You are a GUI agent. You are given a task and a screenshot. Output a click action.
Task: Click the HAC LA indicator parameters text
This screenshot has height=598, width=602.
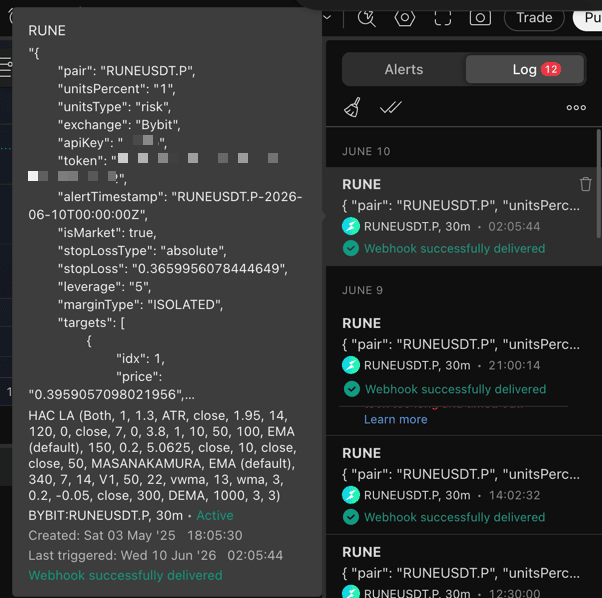click(x=162, y=455)
